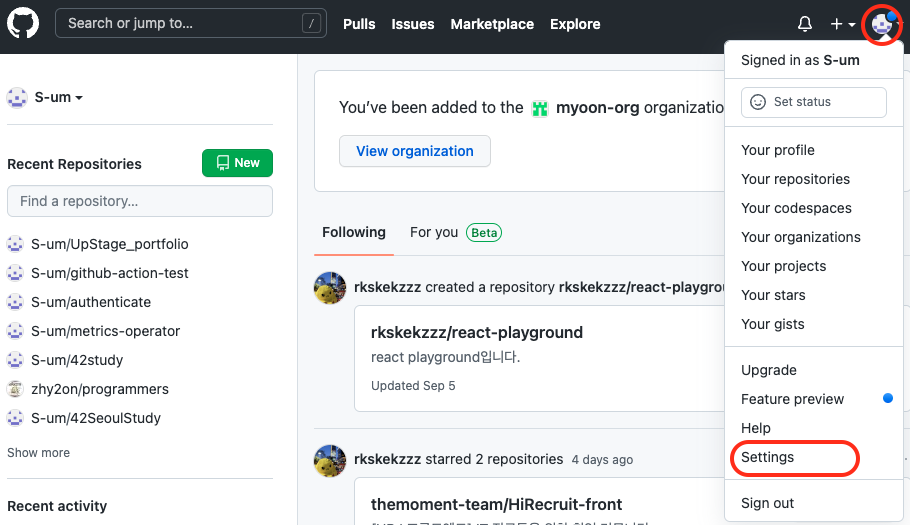Select Your repositories menu item
This screenshot has width=910, height=525.
(795, 179)
